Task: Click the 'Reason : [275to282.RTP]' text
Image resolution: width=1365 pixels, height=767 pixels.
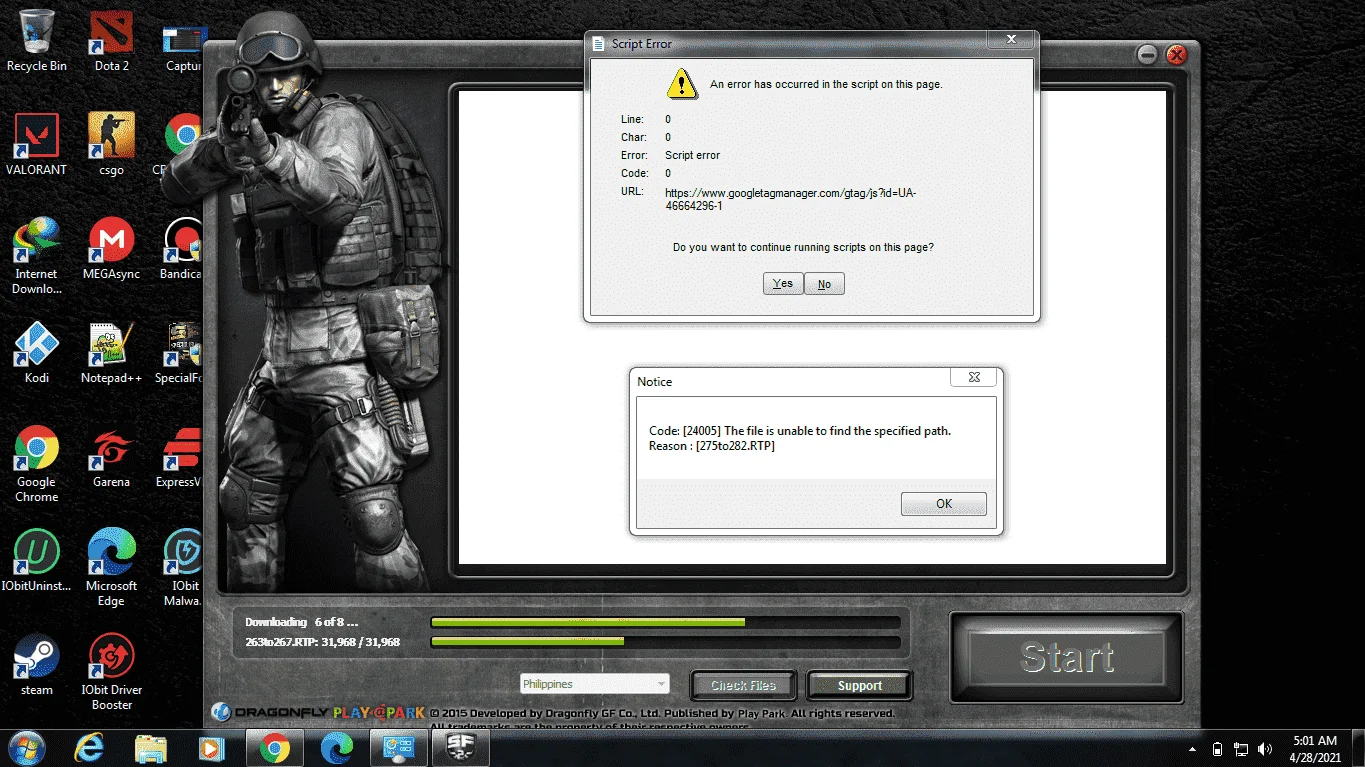Action: pyautogui.click(x=712, y=446)
